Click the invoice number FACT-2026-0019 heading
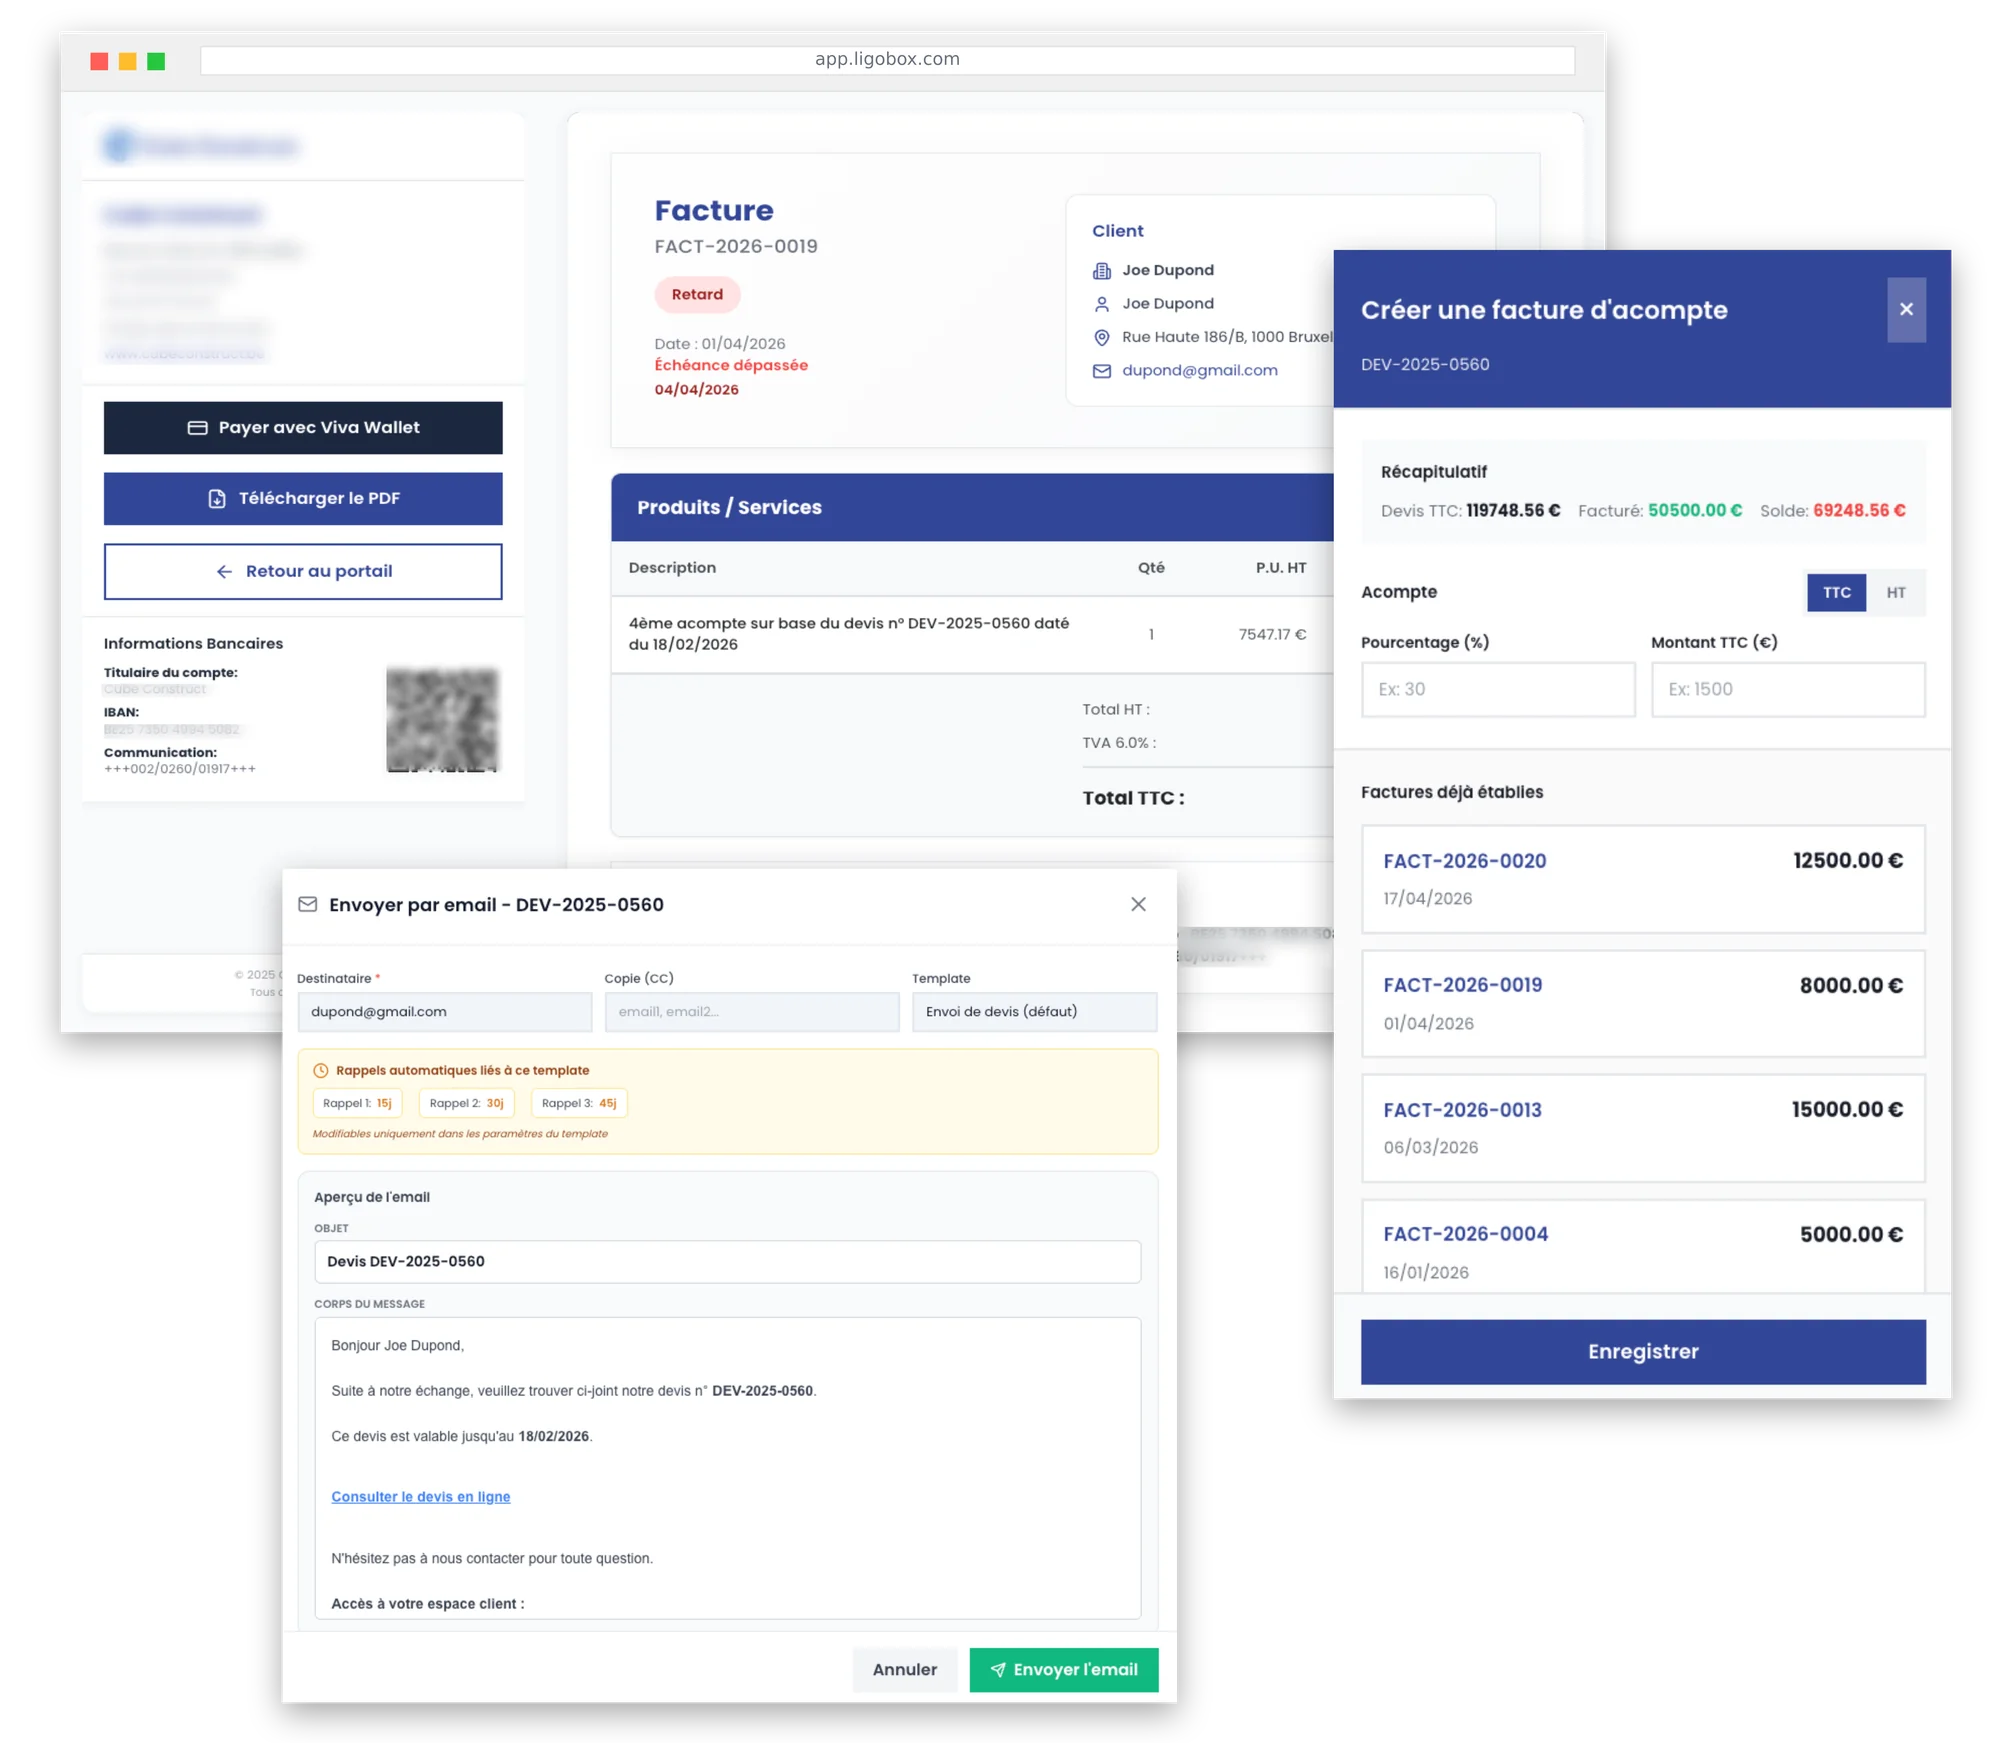 tap(736, 247)
